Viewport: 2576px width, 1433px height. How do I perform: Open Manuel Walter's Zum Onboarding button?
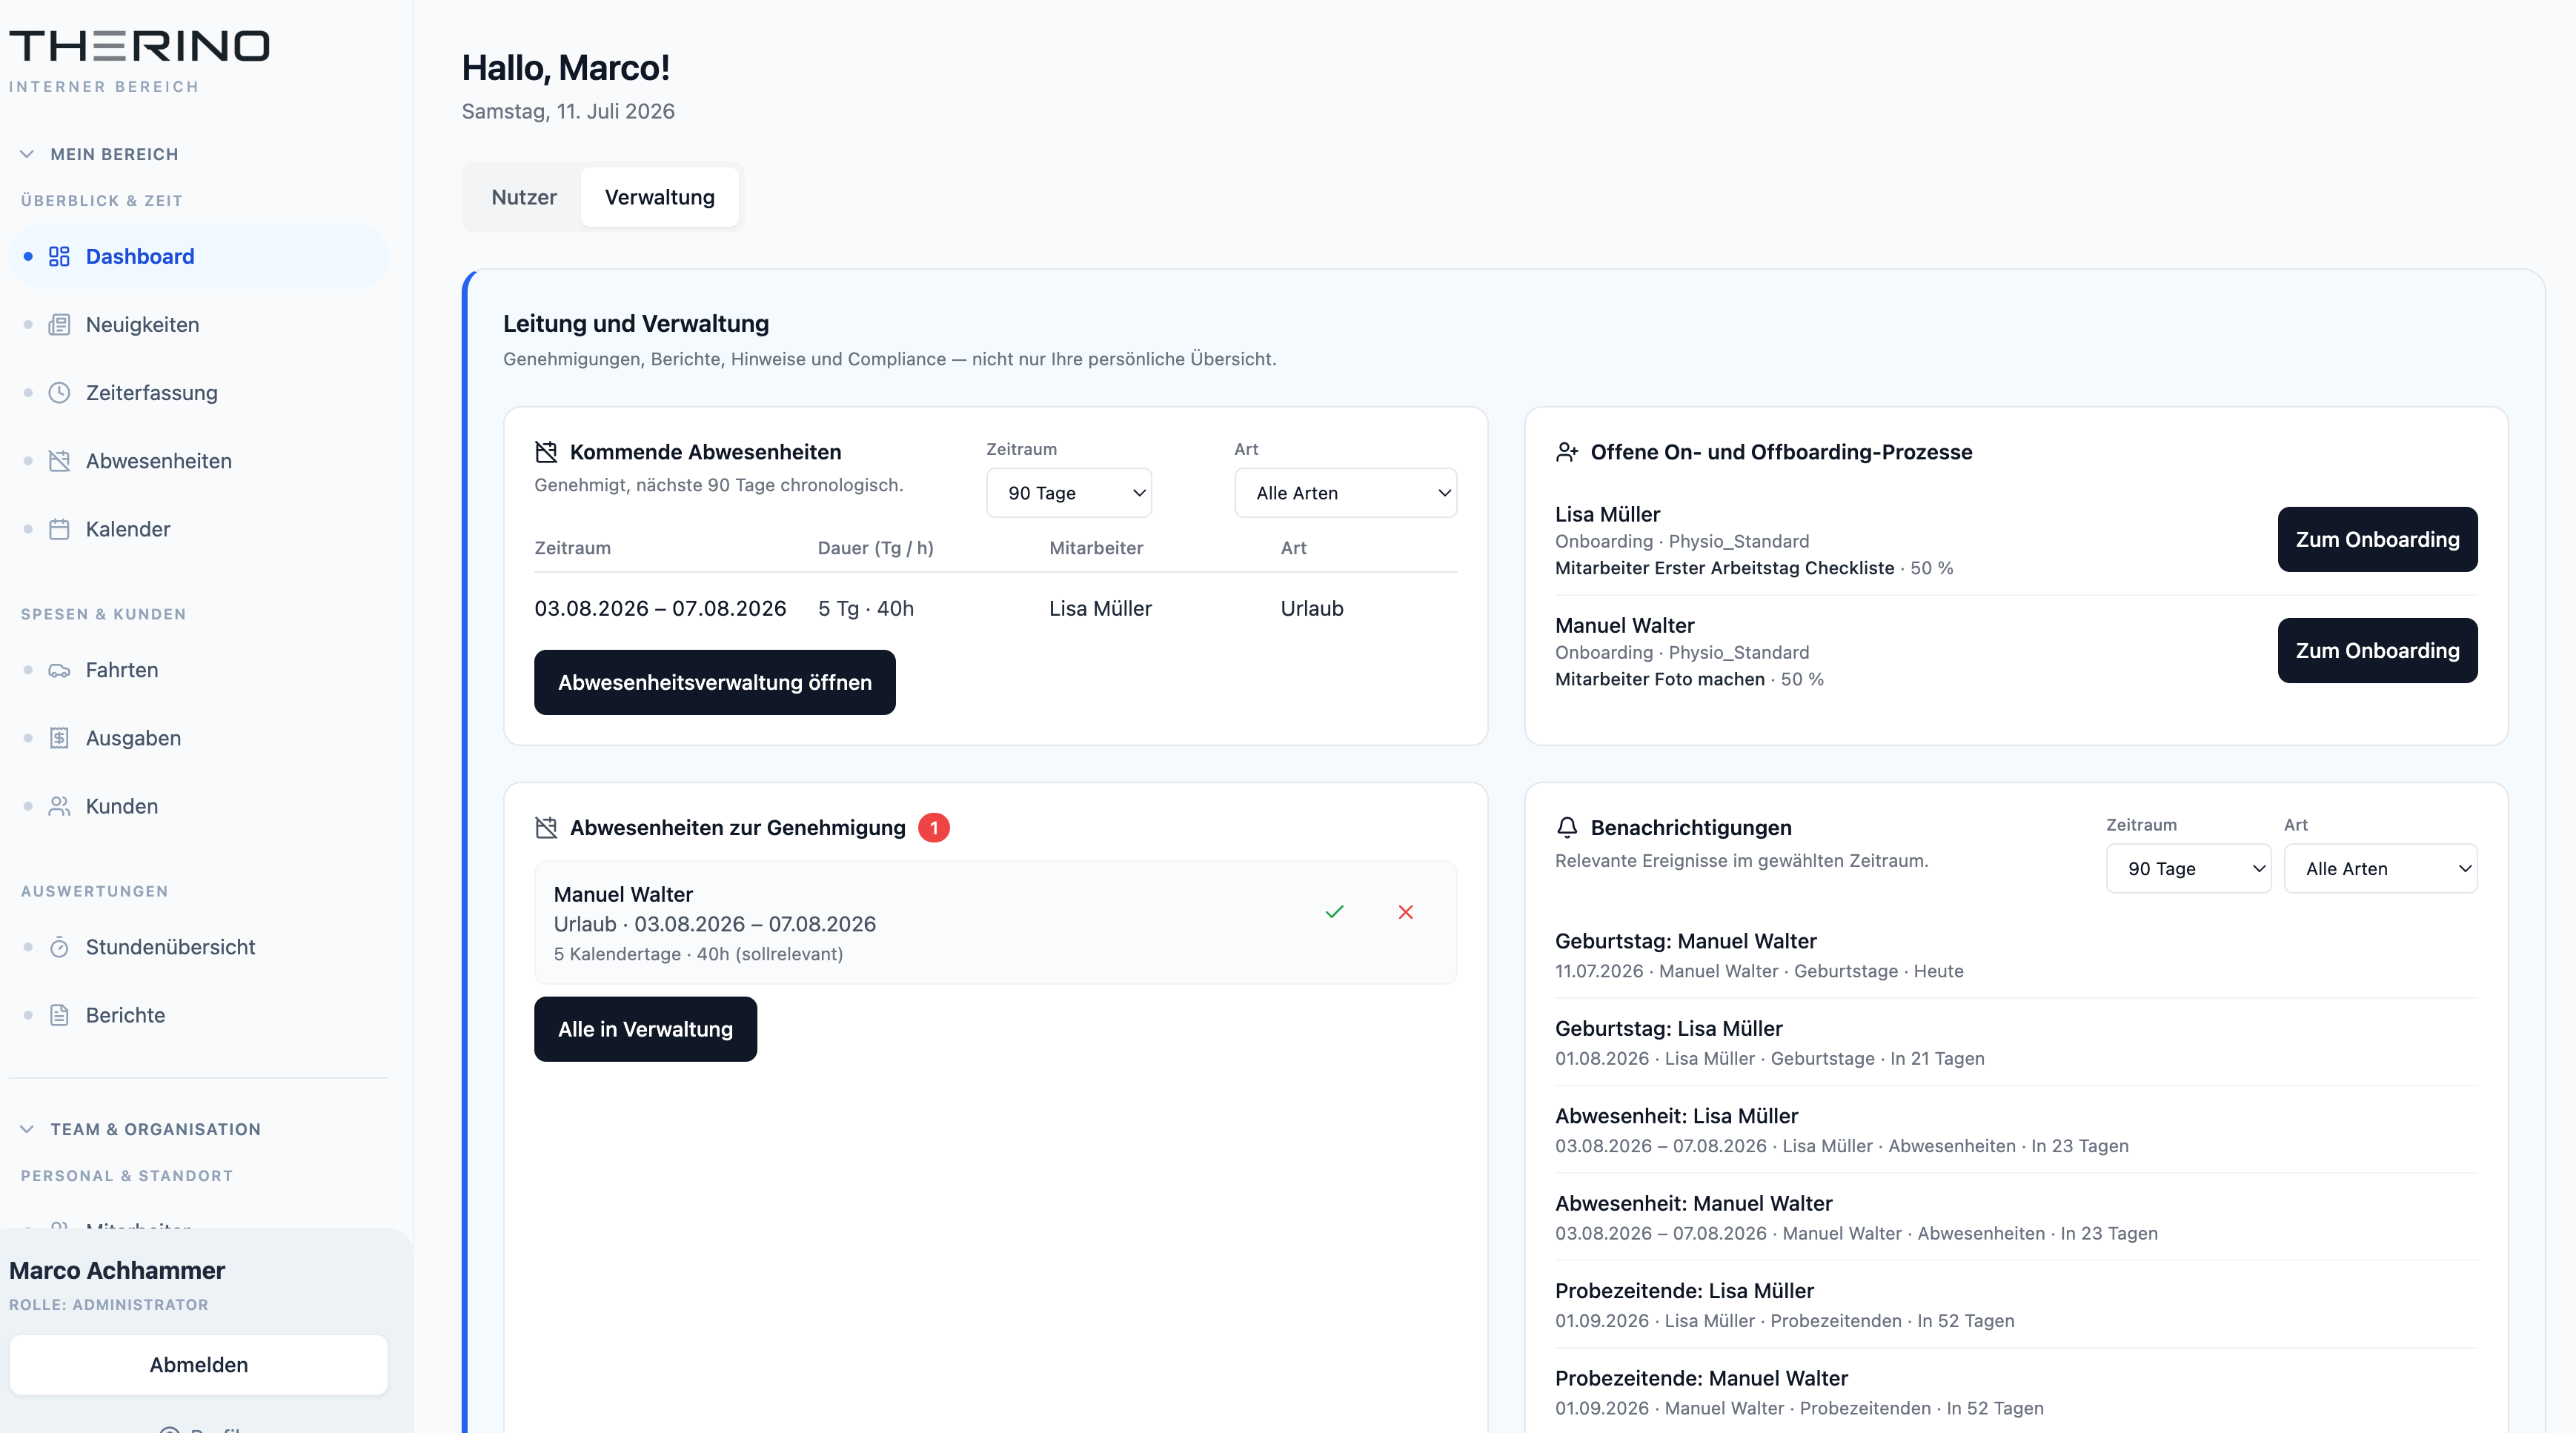tap(2377, 650)
